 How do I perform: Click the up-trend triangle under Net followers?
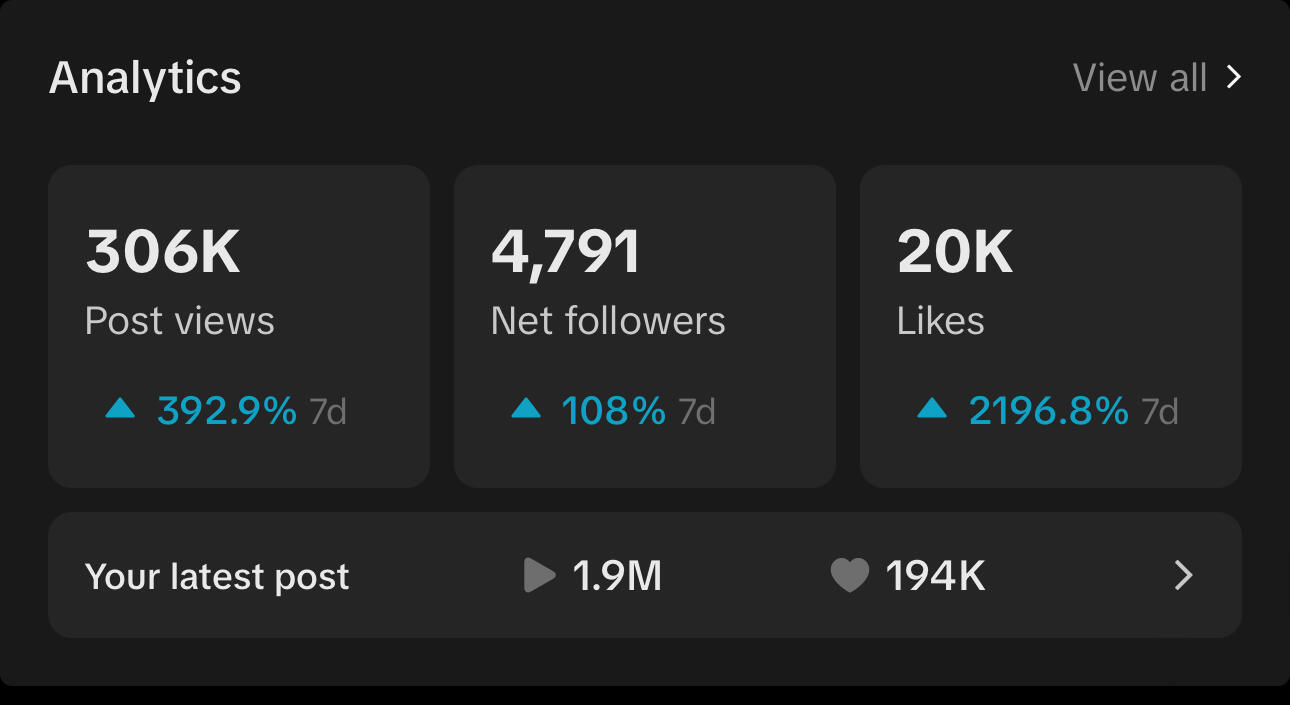tap(526, 408)
